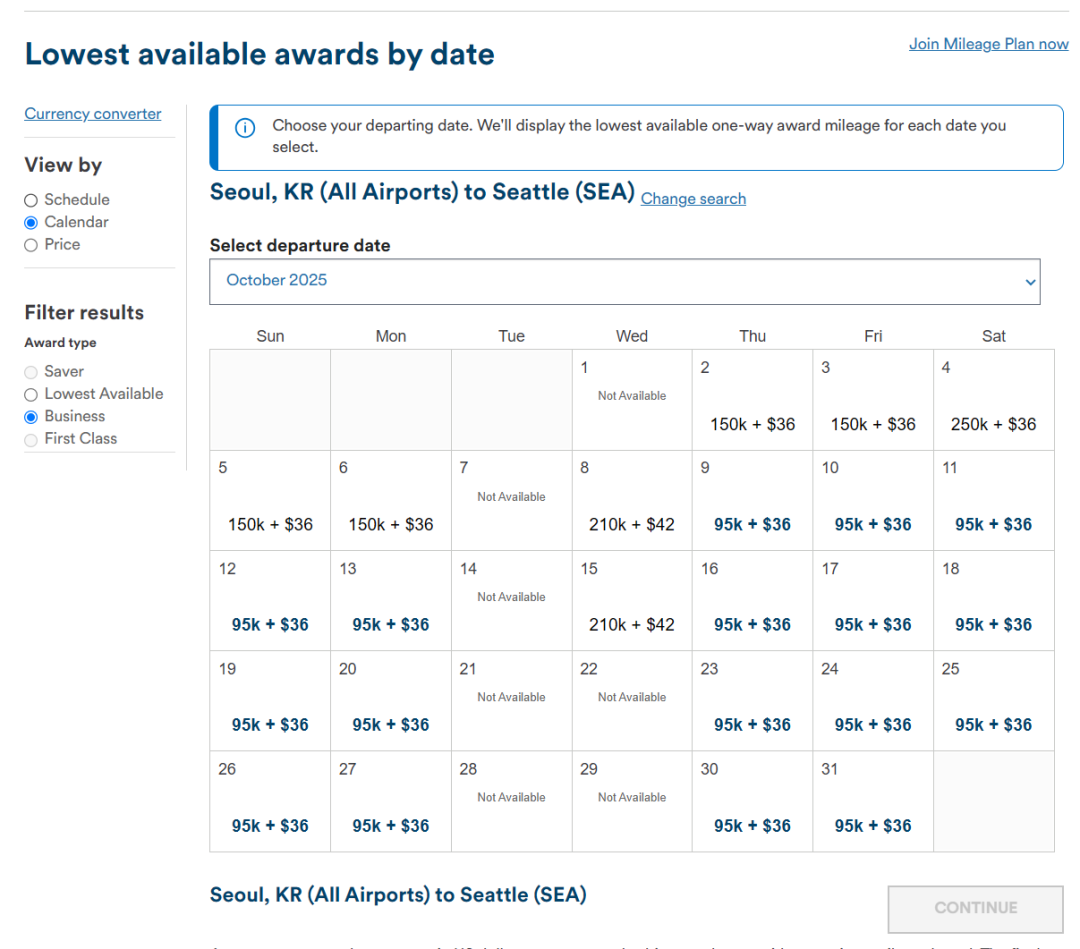
Task: Choose the Lowest Available award type
Action: 31,394
